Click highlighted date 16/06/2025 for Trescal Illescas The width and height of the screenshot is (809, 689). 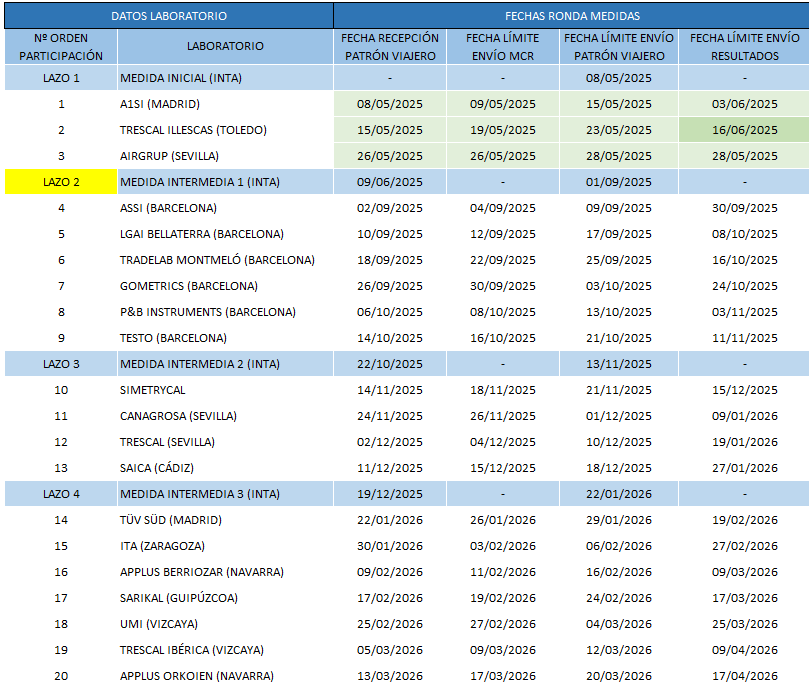745,130
